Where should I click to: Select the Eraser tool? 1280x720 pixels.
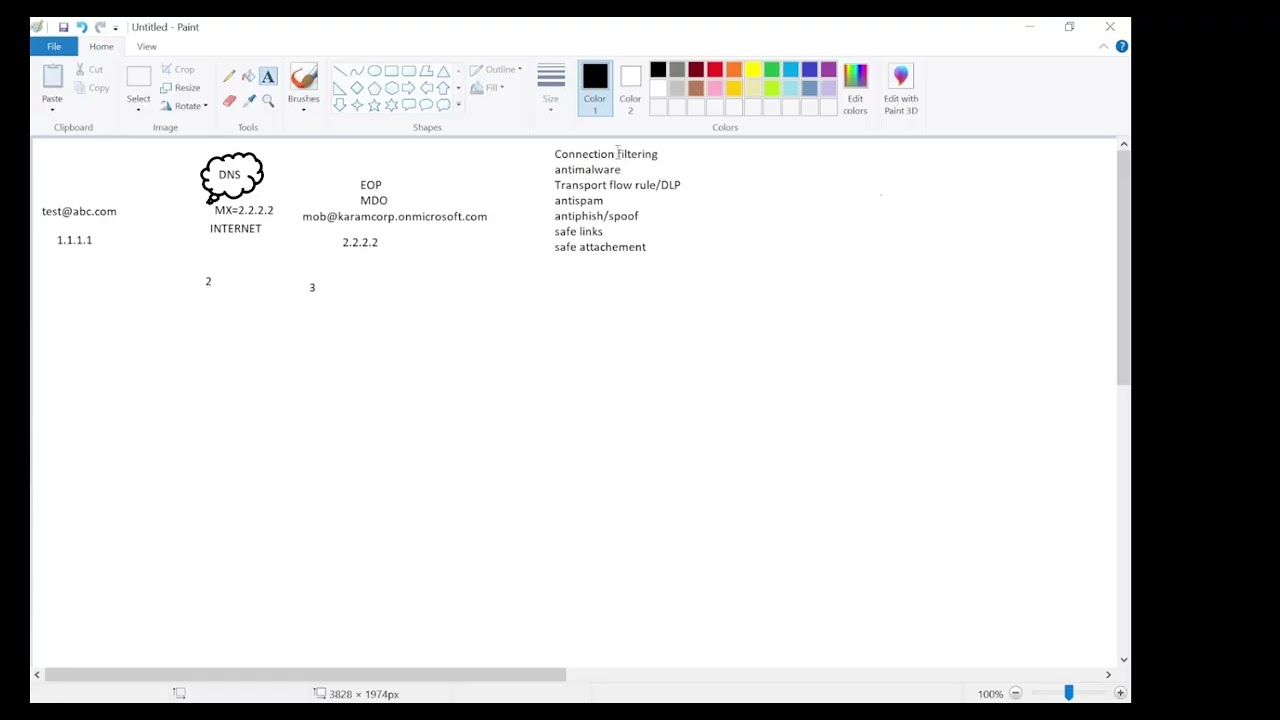pyautogui.click(x=229, y=101)
